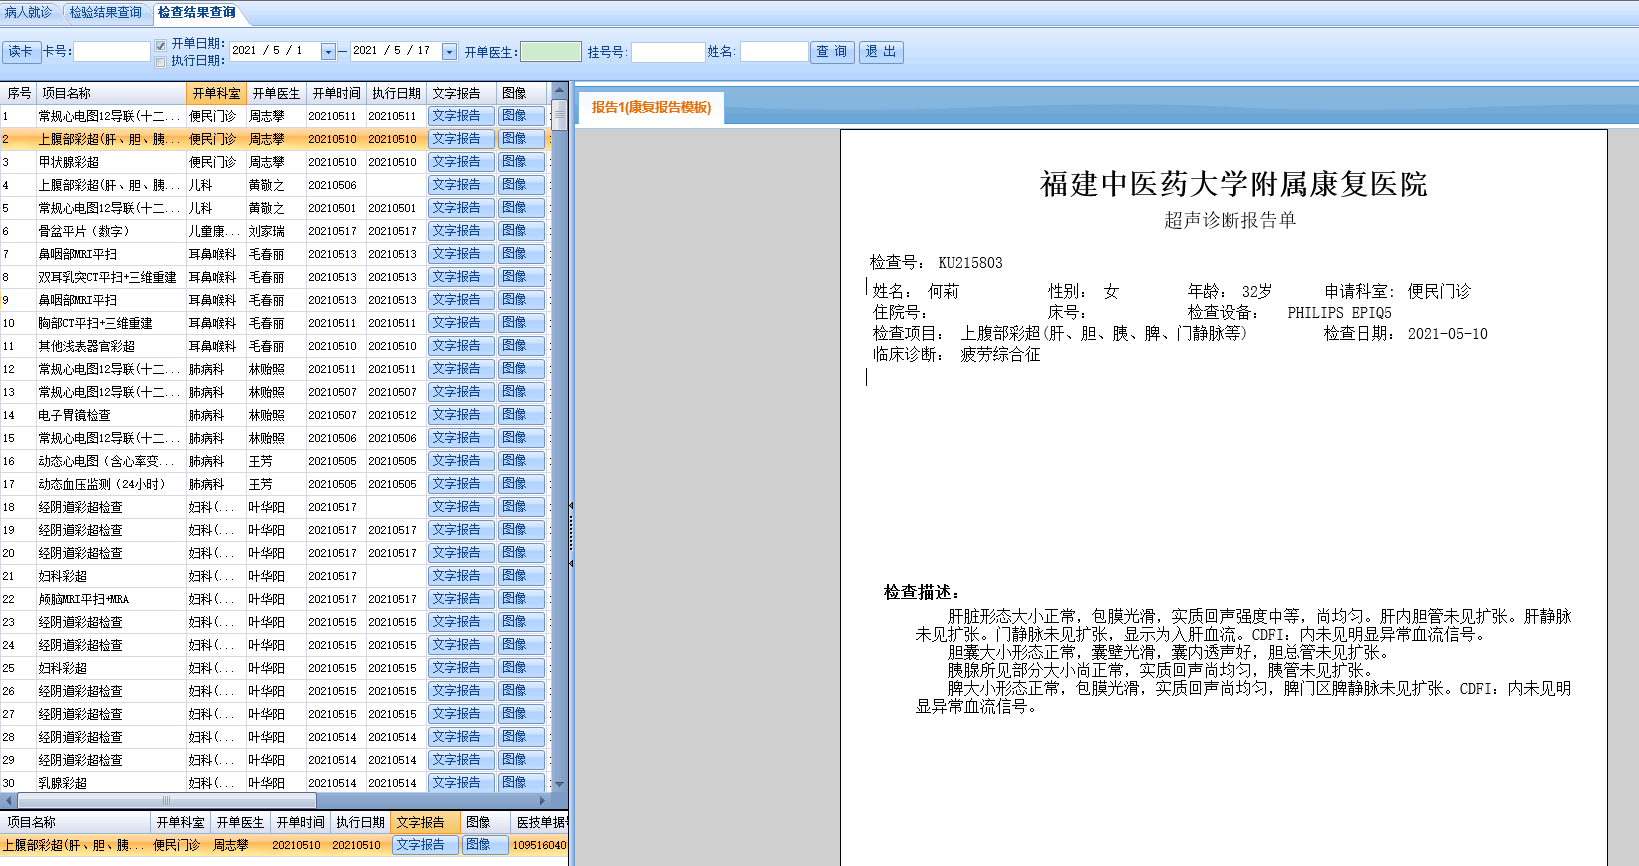The width and height of the screenshot is (1639, 866).
Task: Open 图像 for row 1 常规心电图
Action: [x=521, y=116]
